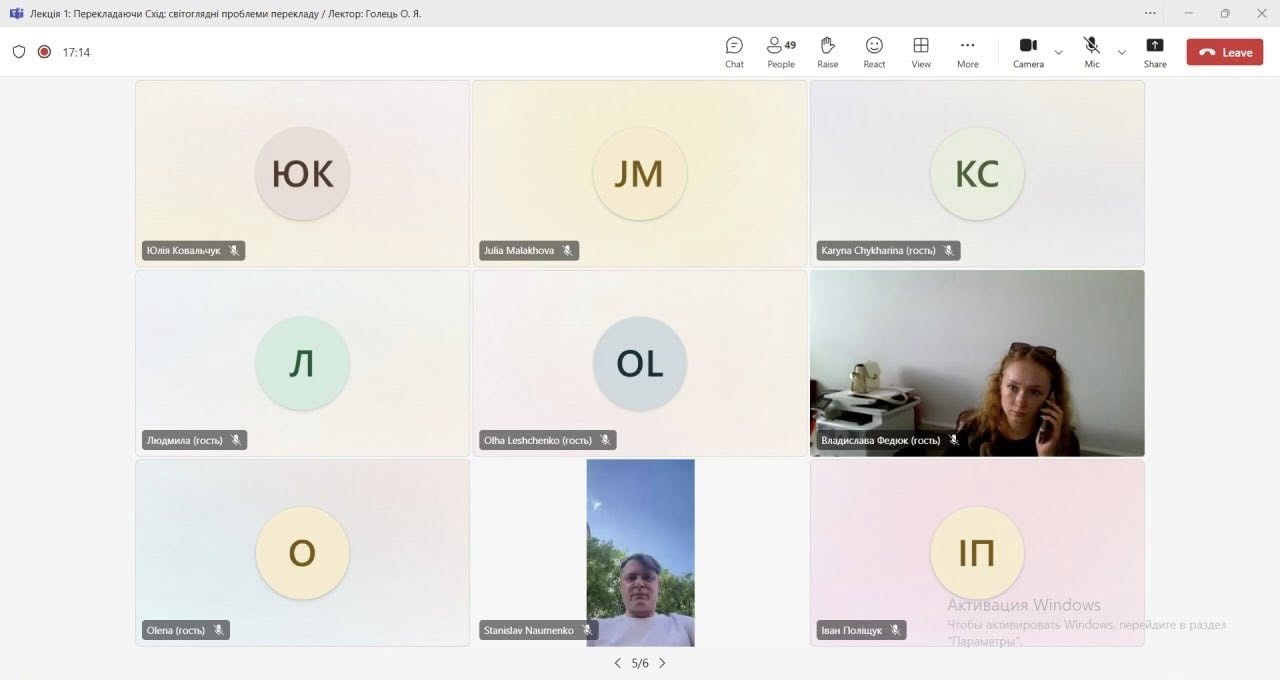Viewport: 1280px width, 680px height.
Task: Expand camera options dropdown arrow
Action: pos(1058,52)
